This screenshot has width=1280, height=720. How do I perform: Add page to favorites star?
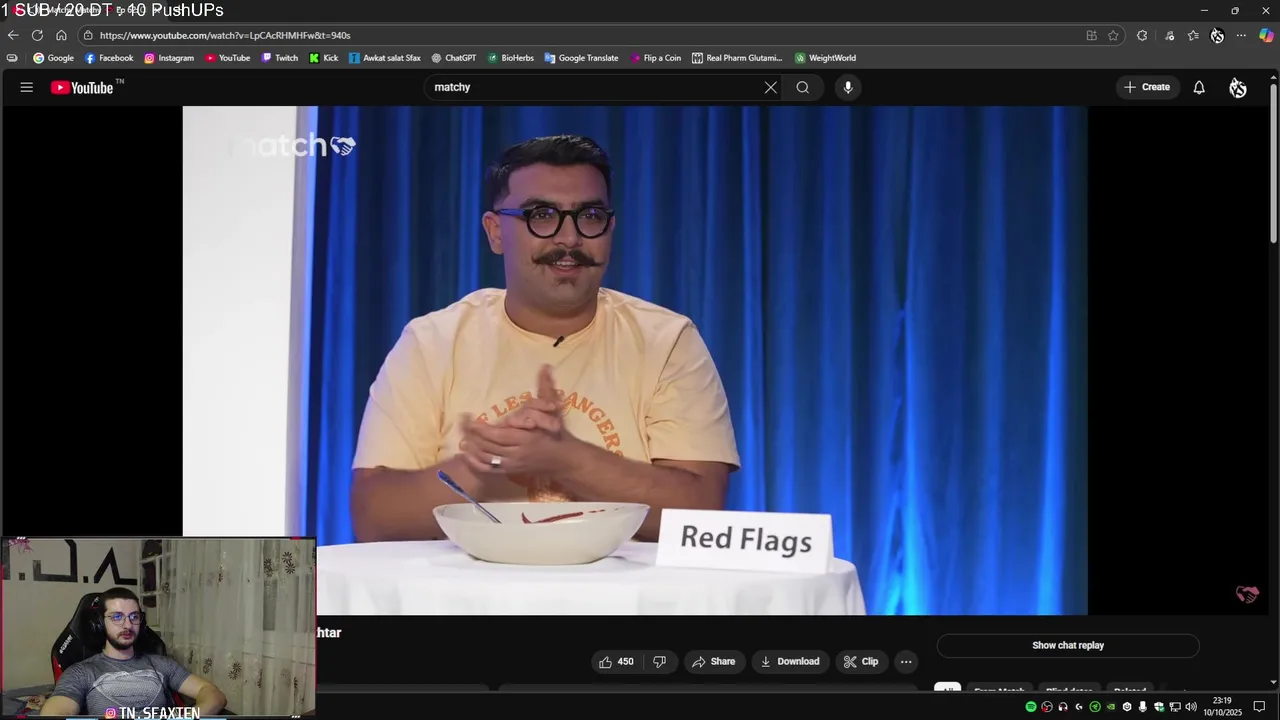(1113, 35)
